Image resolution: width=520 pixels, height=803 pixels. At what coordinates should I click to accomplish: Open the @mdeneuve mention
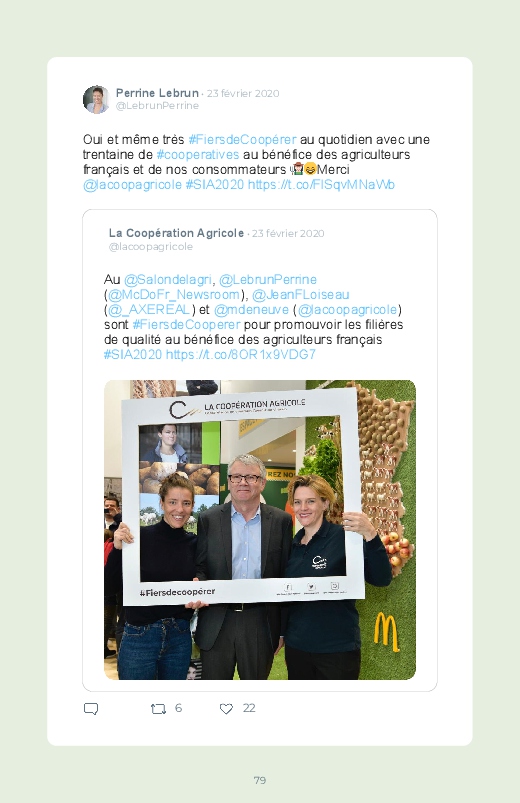pos(252,309)
